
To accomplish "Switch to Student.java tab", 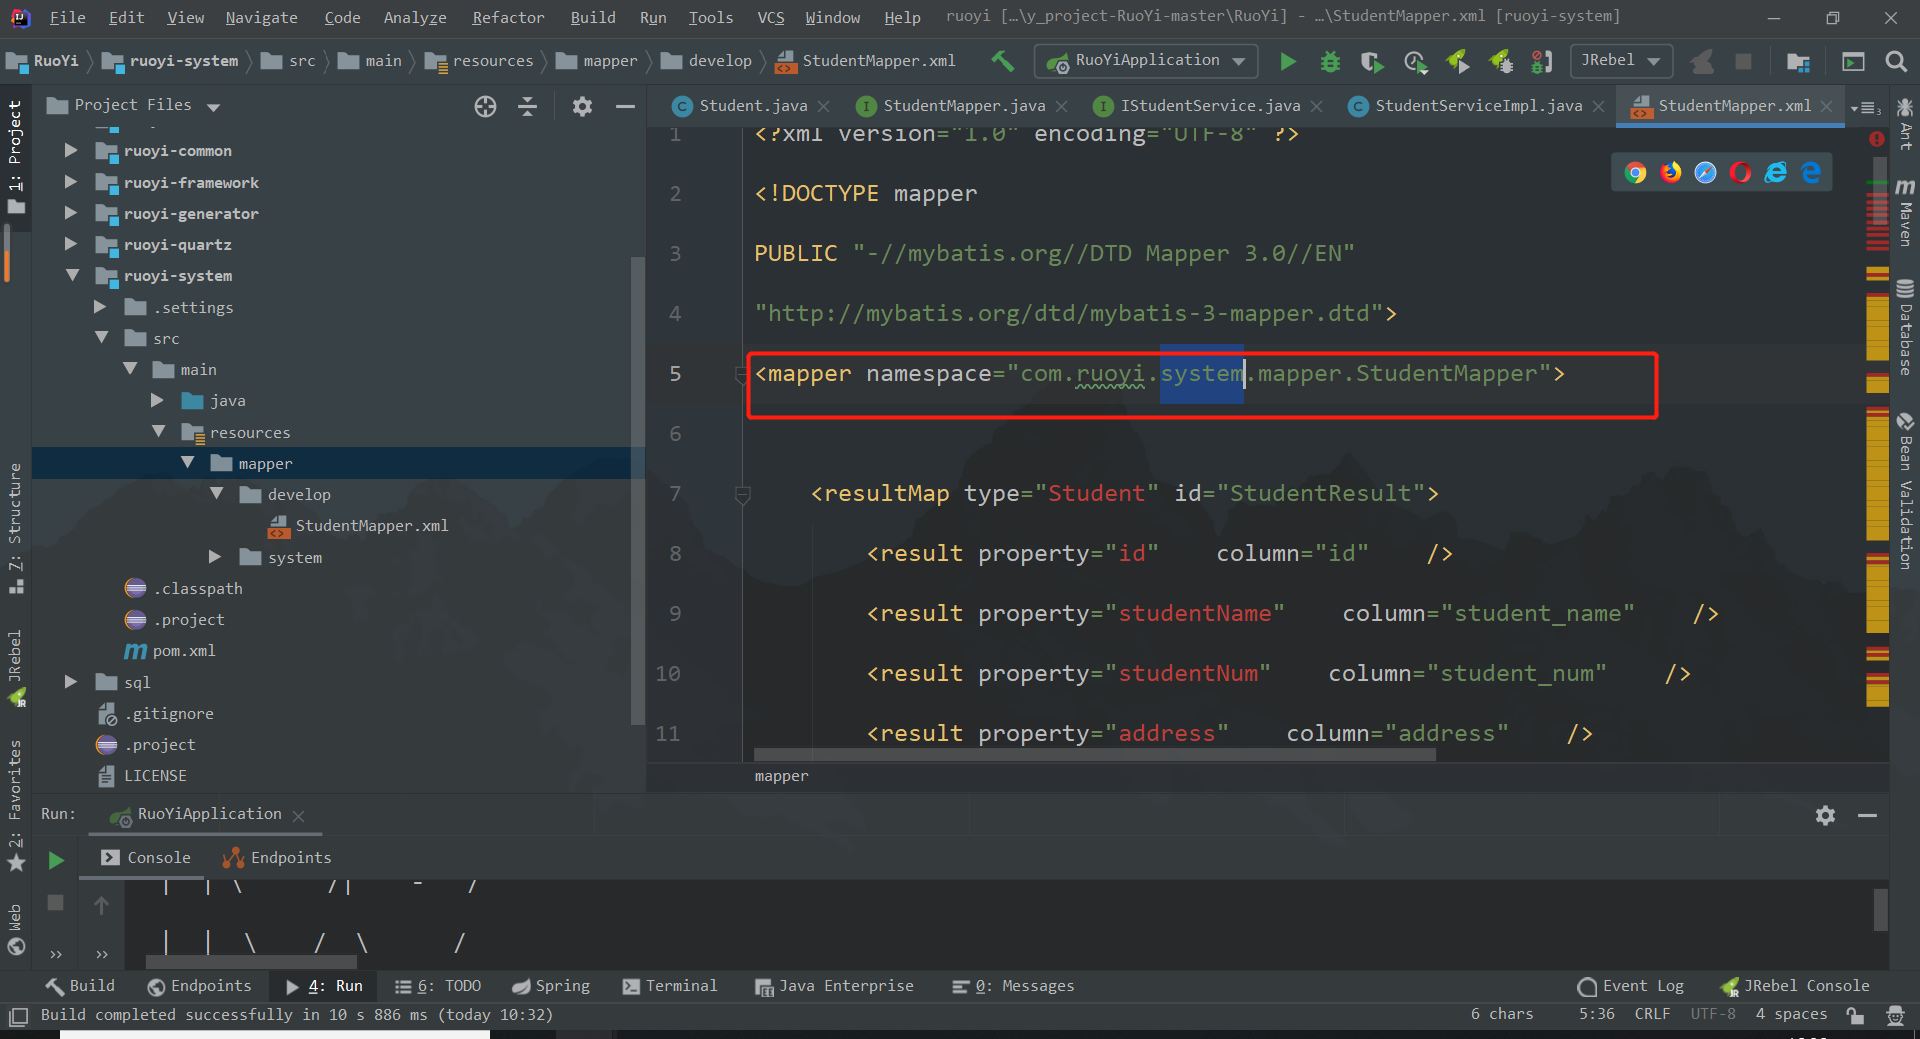I will pyautogui.click(x=752, y=106).
